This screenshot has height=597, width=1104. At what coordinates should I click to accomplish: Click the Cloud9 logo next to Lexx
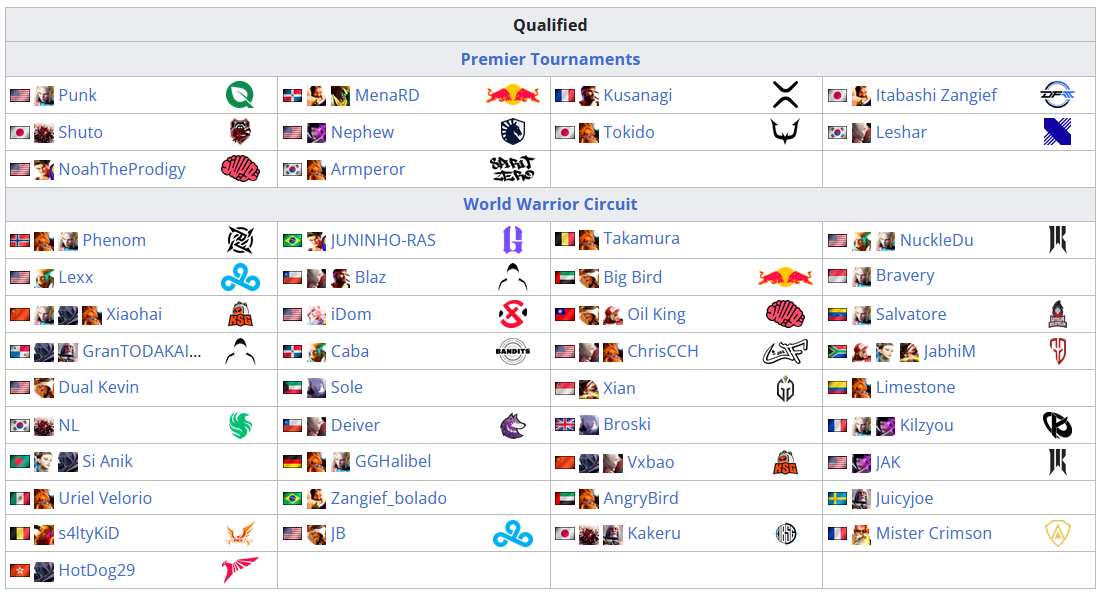(x=240, y=277)
